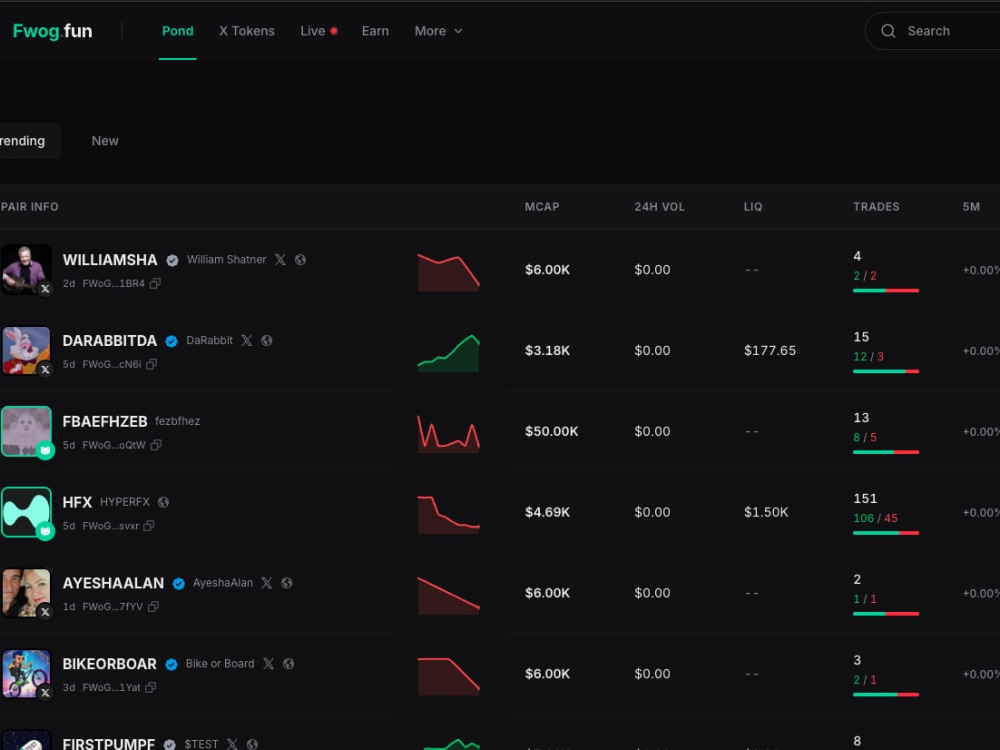Screen dimensions: 1000x750
Task: Select the WILLIAMSHA token name
Action: [110, 260]
